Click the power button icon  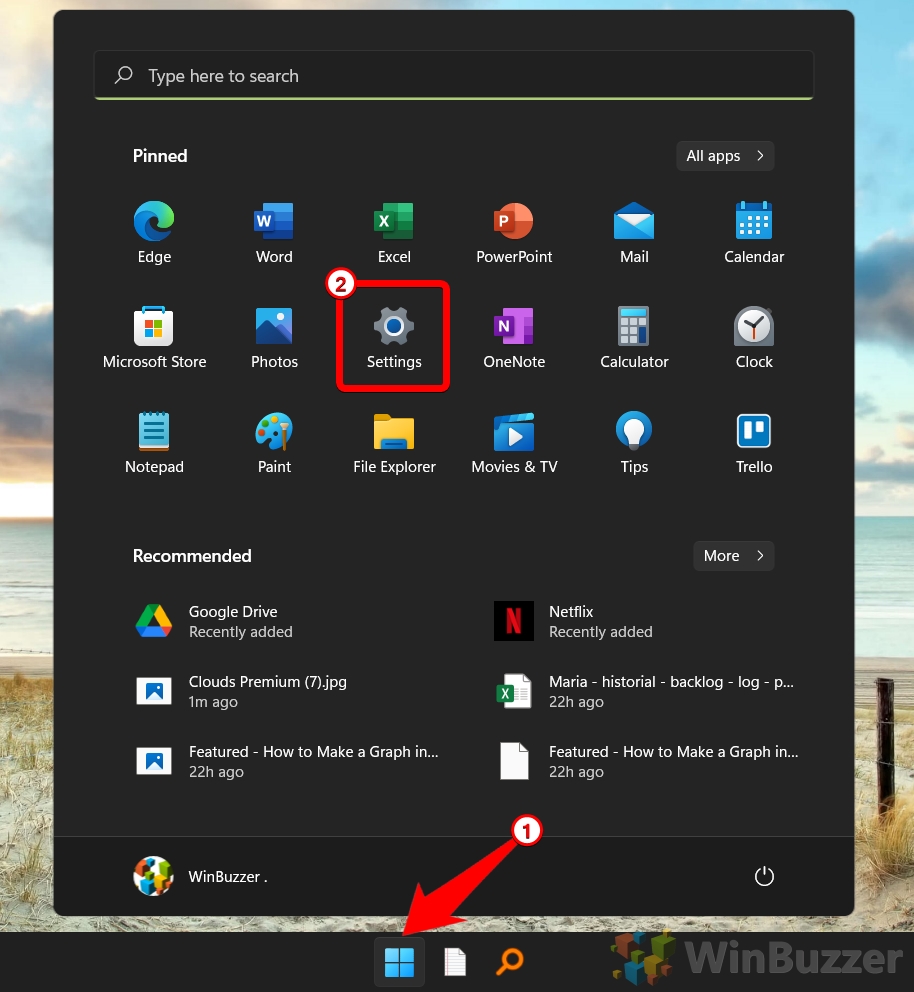click(764, 876)
